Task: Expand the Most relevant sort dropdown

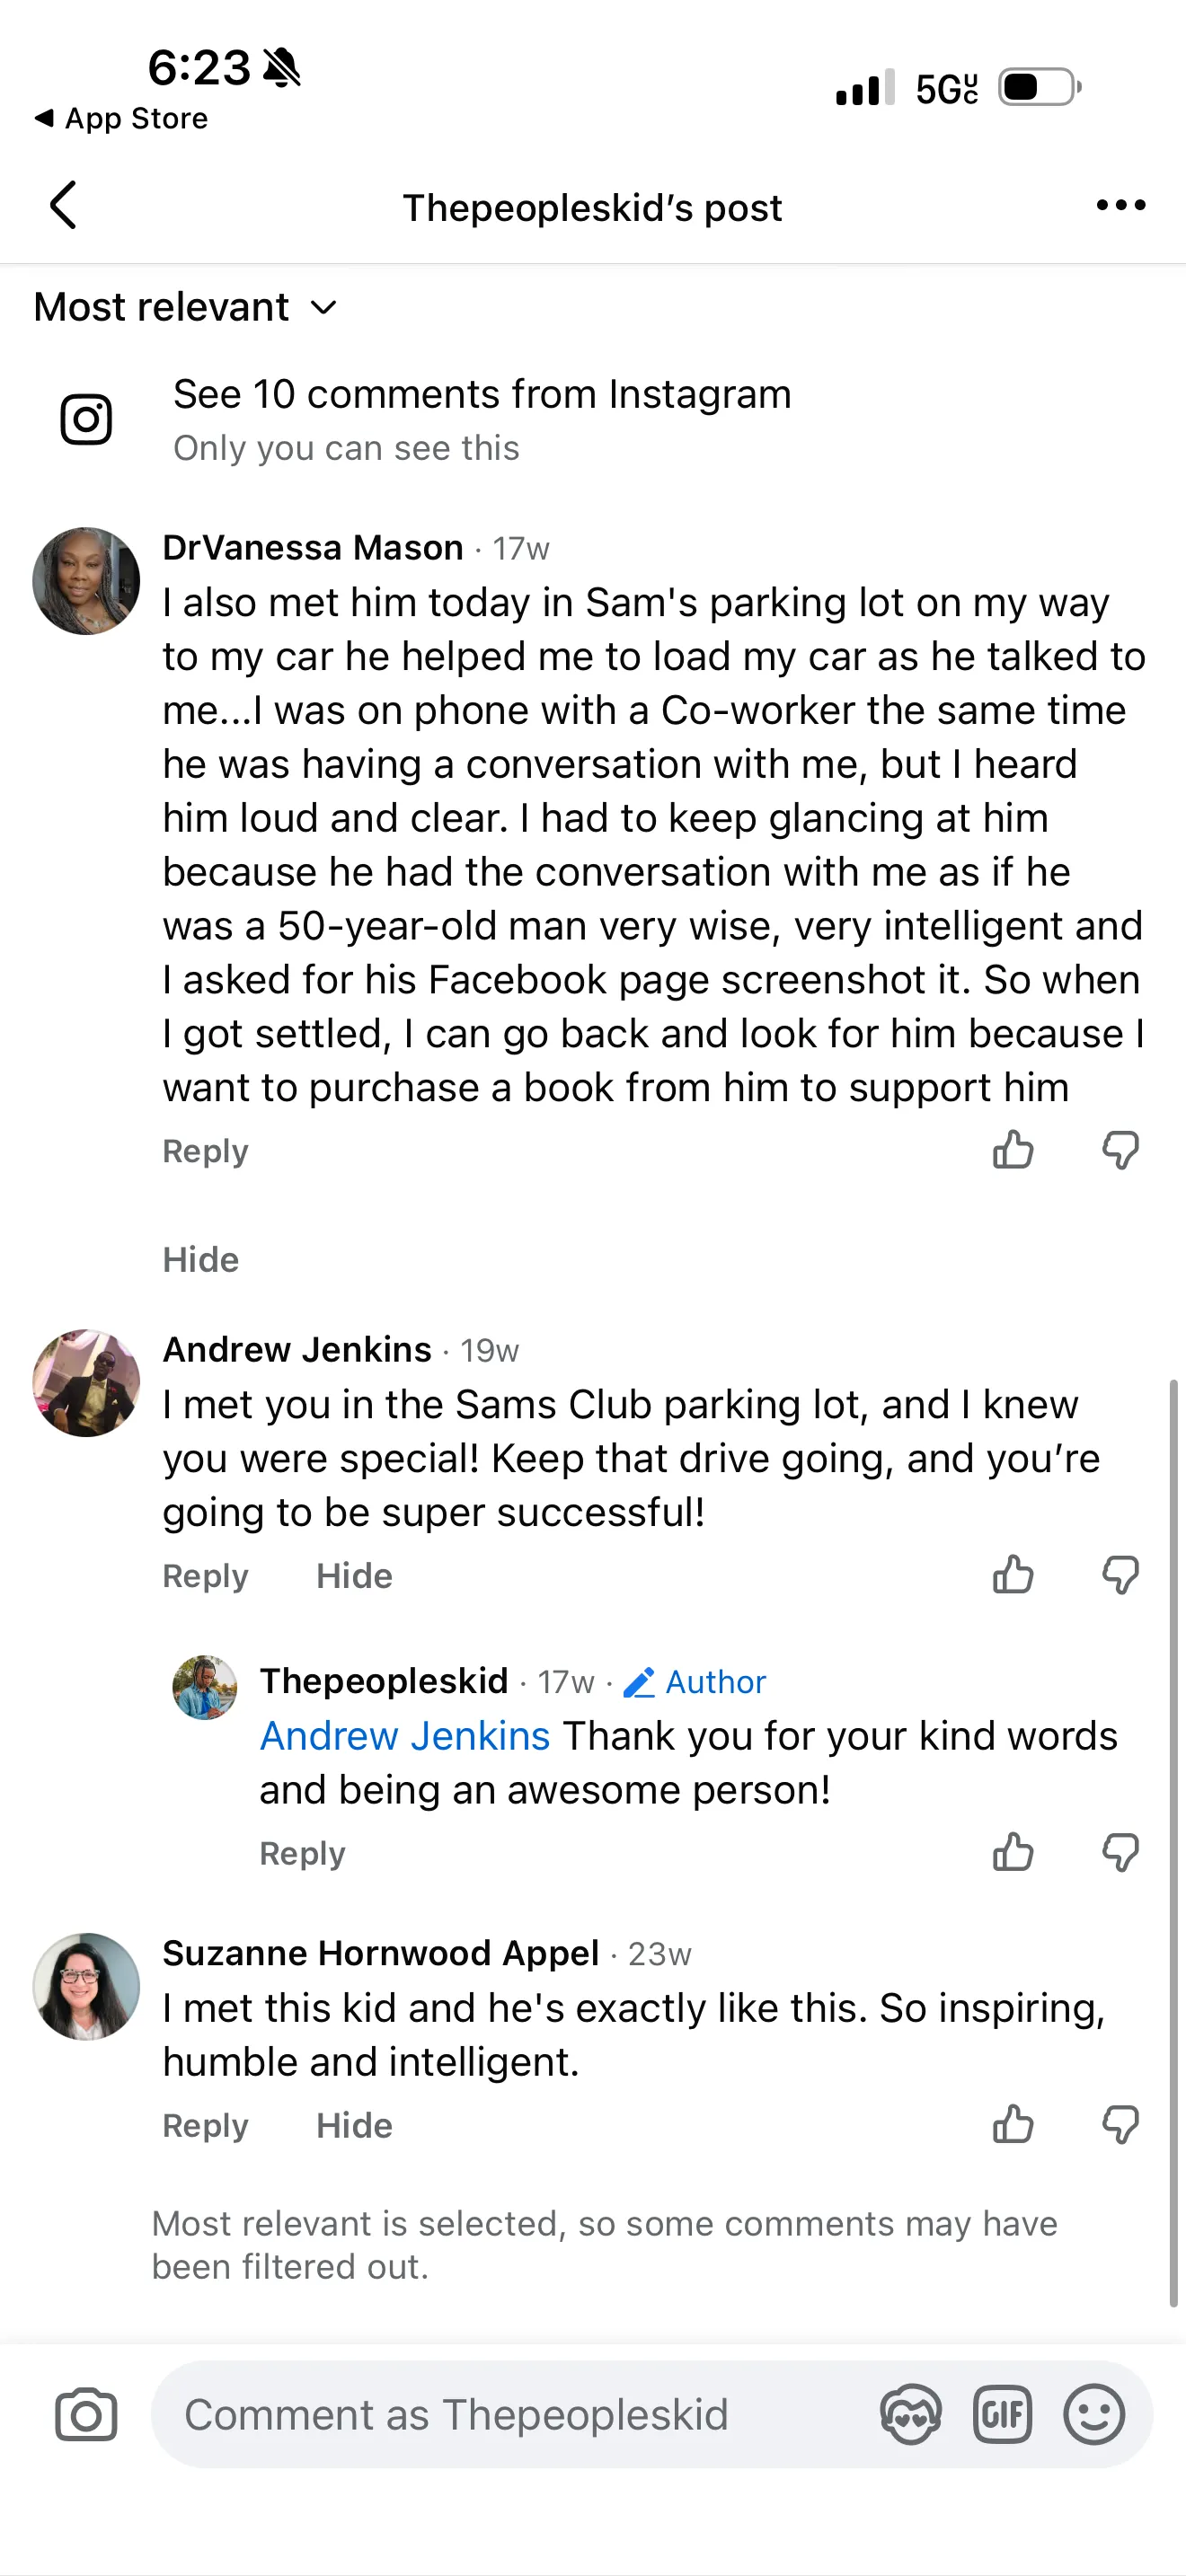Action: (x=185, y=307)
